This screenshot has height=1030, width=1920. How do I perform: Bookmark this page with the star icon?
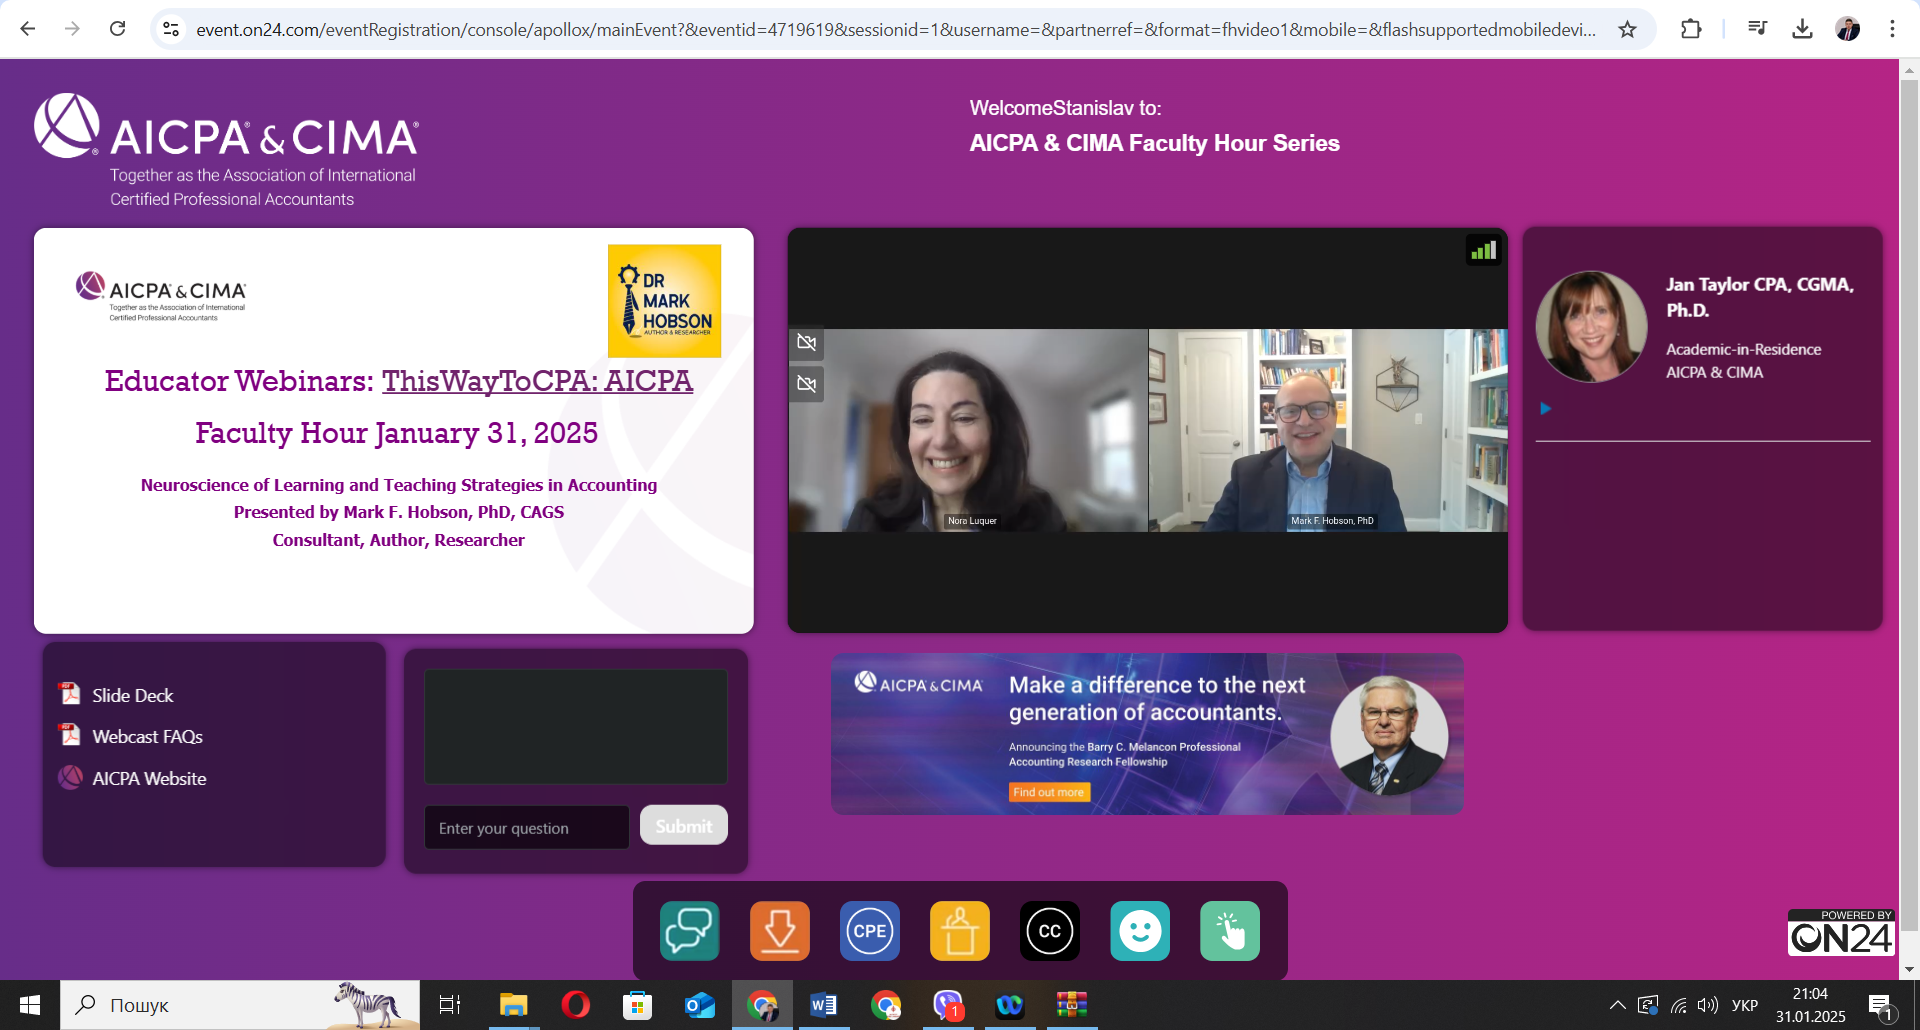tap(1628, 29)
